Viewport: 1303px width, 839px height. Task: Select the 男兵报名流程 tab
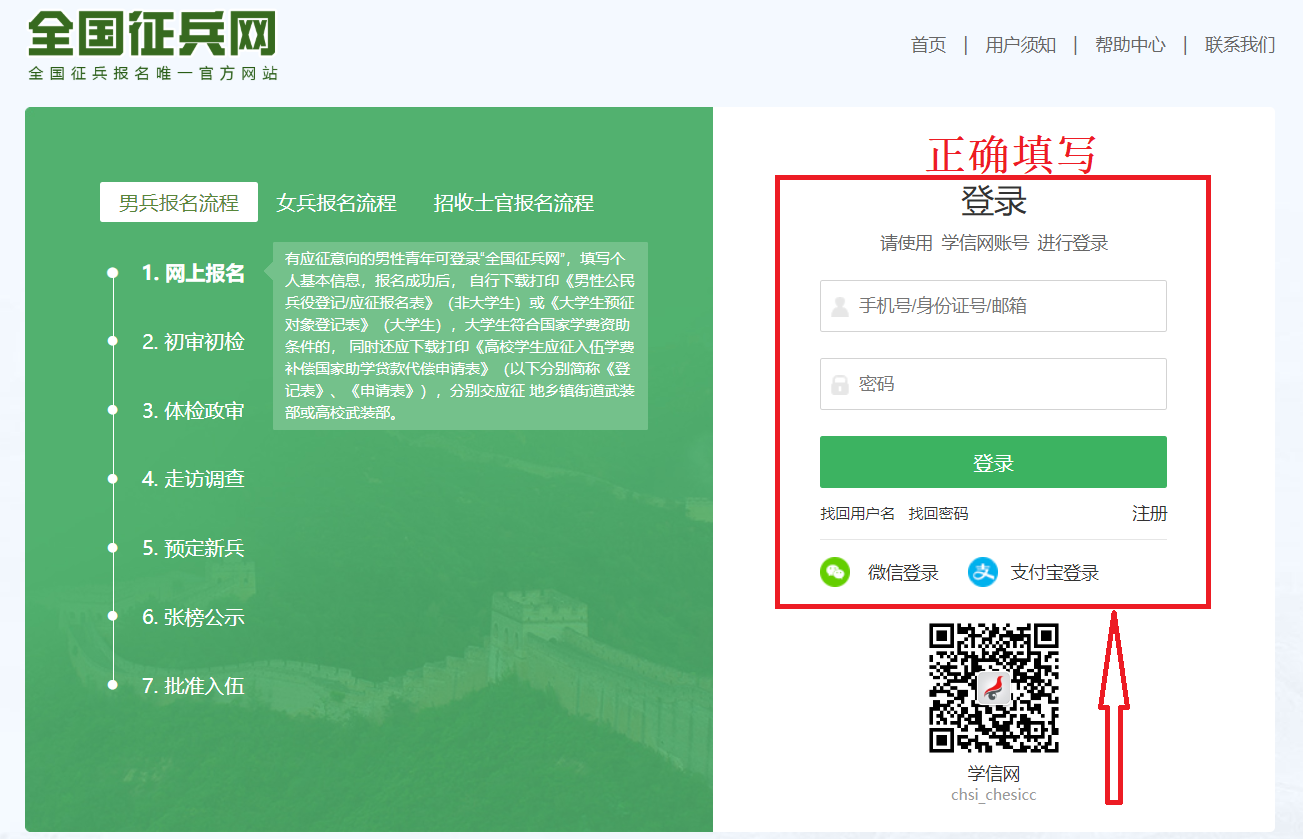(x=179, y=203)
